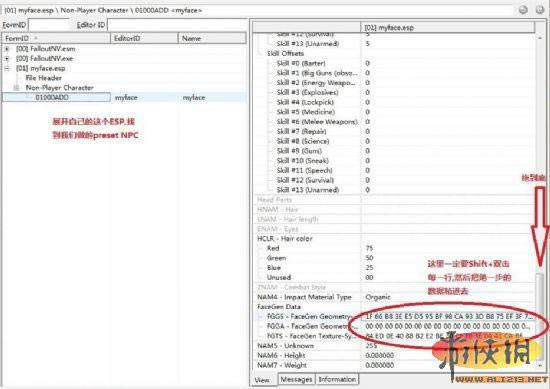This screenshot has height=389, width=550.
Task: Expand the [00] FalloutNV.exe node
Action: [x=7, y=59]
